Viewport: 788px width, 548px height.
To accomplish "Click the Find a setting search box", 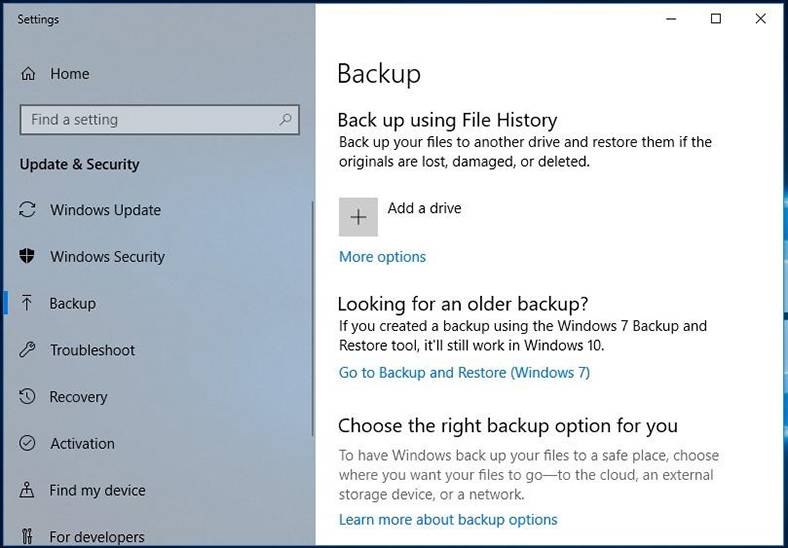I will click(160, 120).
